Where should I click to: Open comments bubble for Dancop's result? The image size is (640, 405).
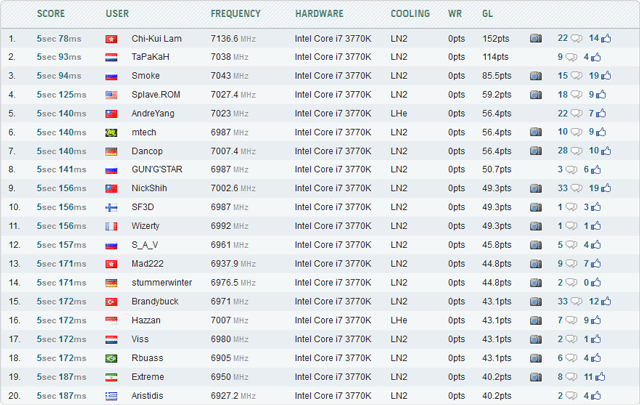576,151
